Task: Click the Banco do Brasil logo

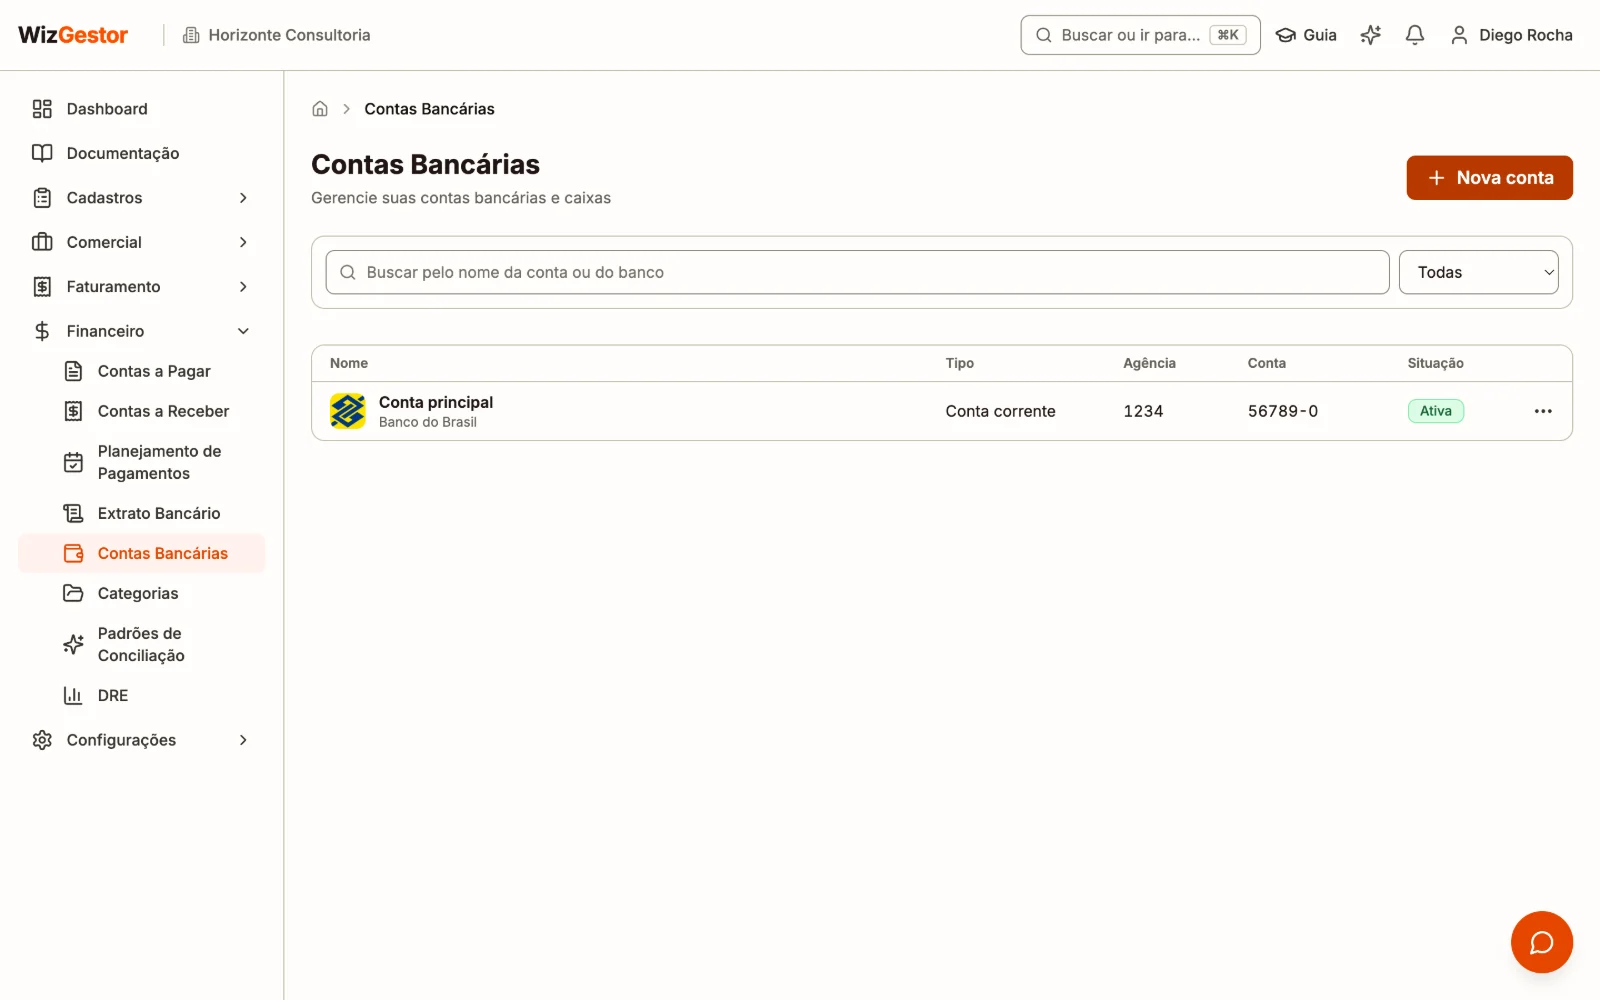Action: click(348, 411)
